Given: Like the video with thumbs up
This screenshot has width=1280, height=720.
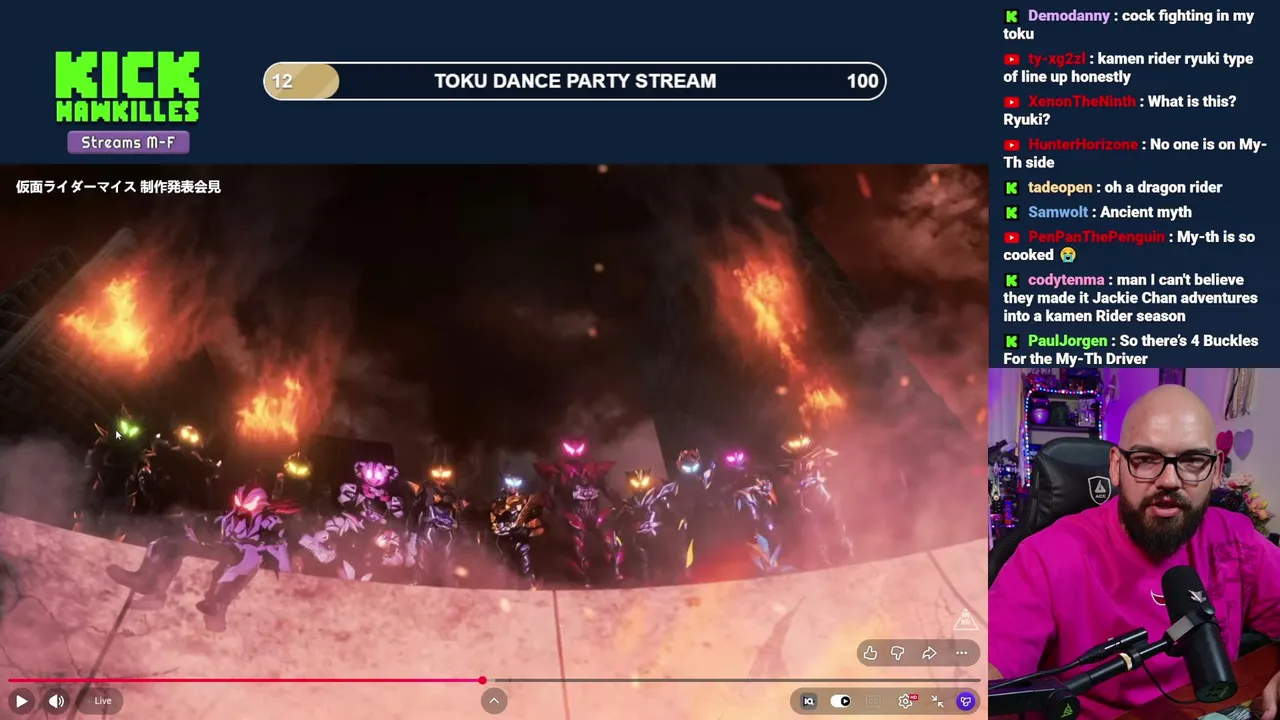Looking at the screenshot, I should point(870,653).
